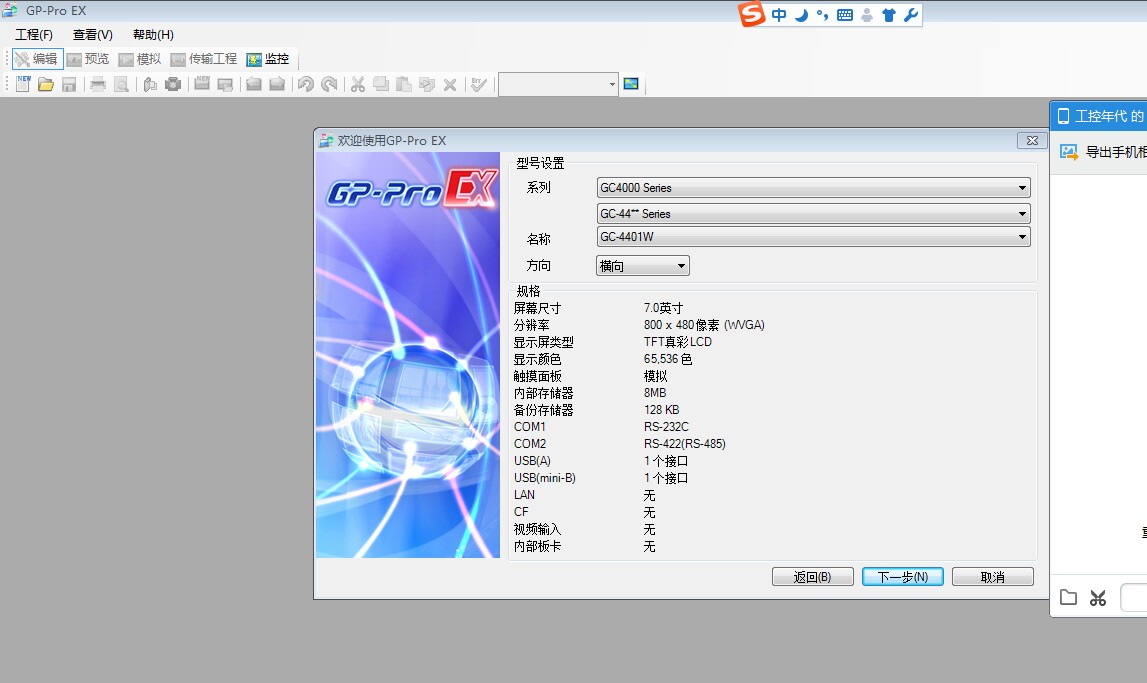Click the error check icon in toolbar

(479, 84)
